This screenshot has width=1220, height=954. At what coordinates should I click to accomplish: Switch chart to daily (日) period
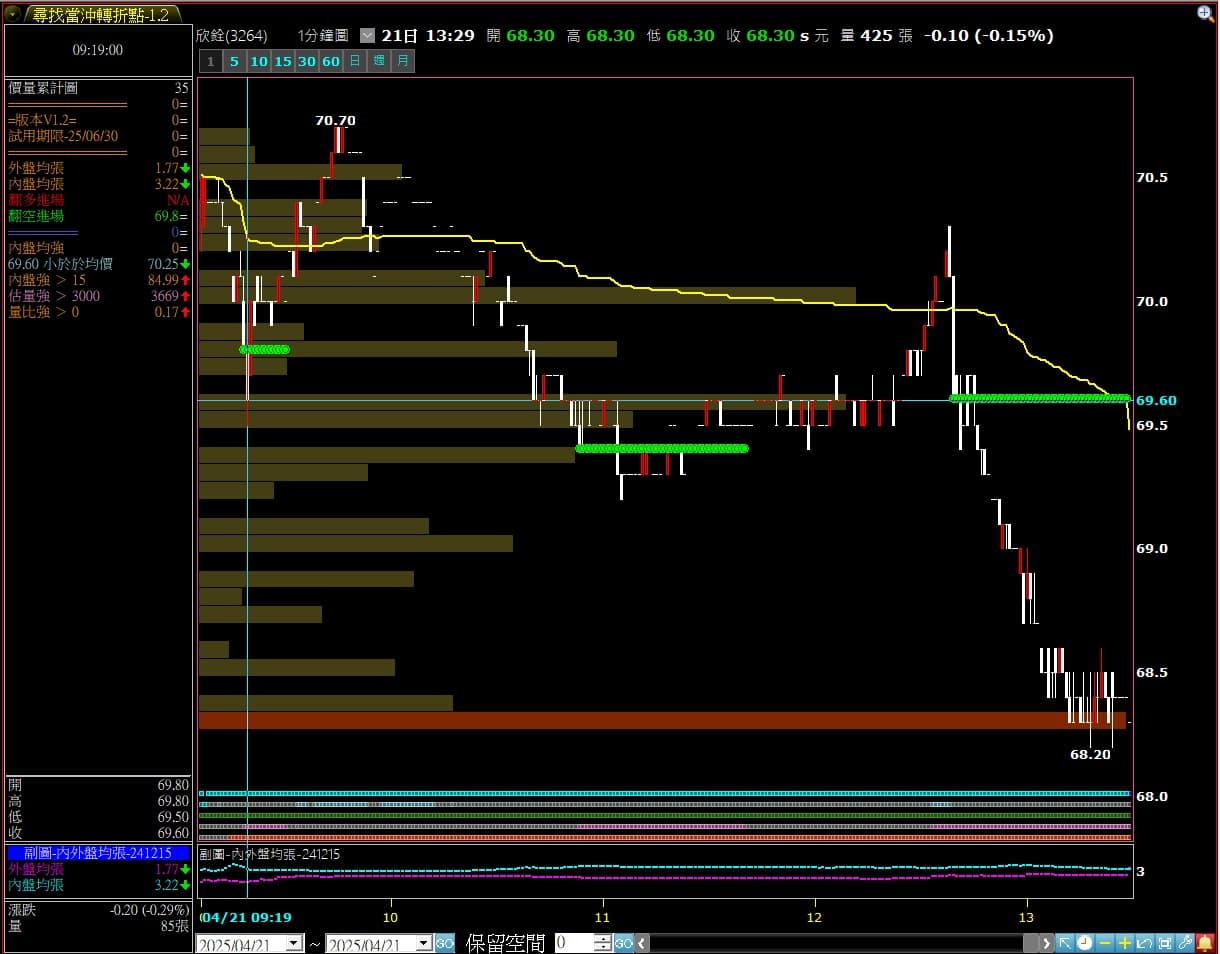[355, 61]
